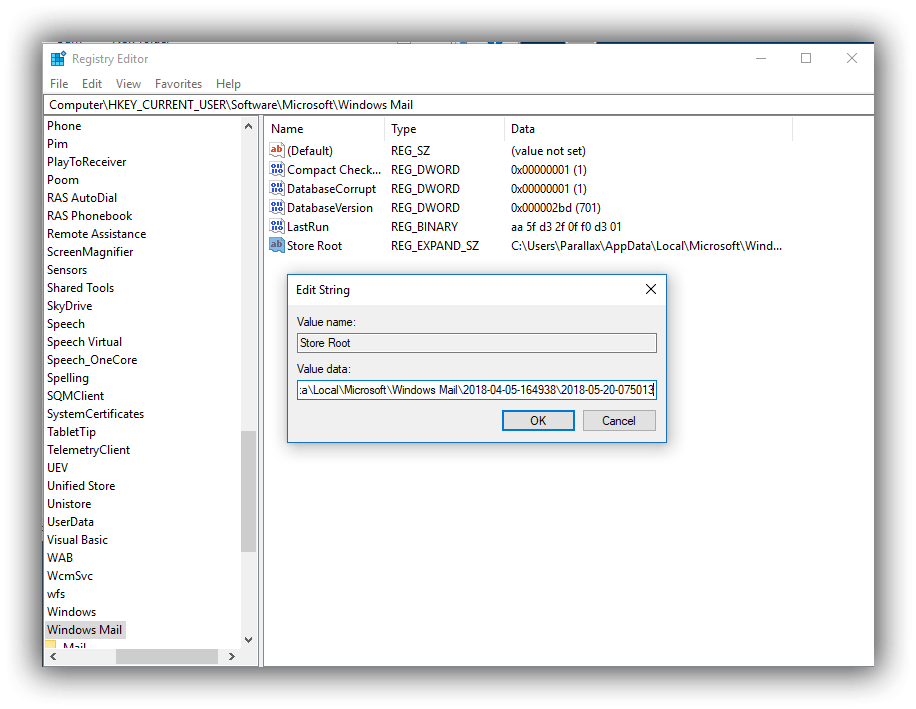The height and width of the screenshot is (709, 916).
Task: Select the SQMClient key
Action: (x=75, y=396)
